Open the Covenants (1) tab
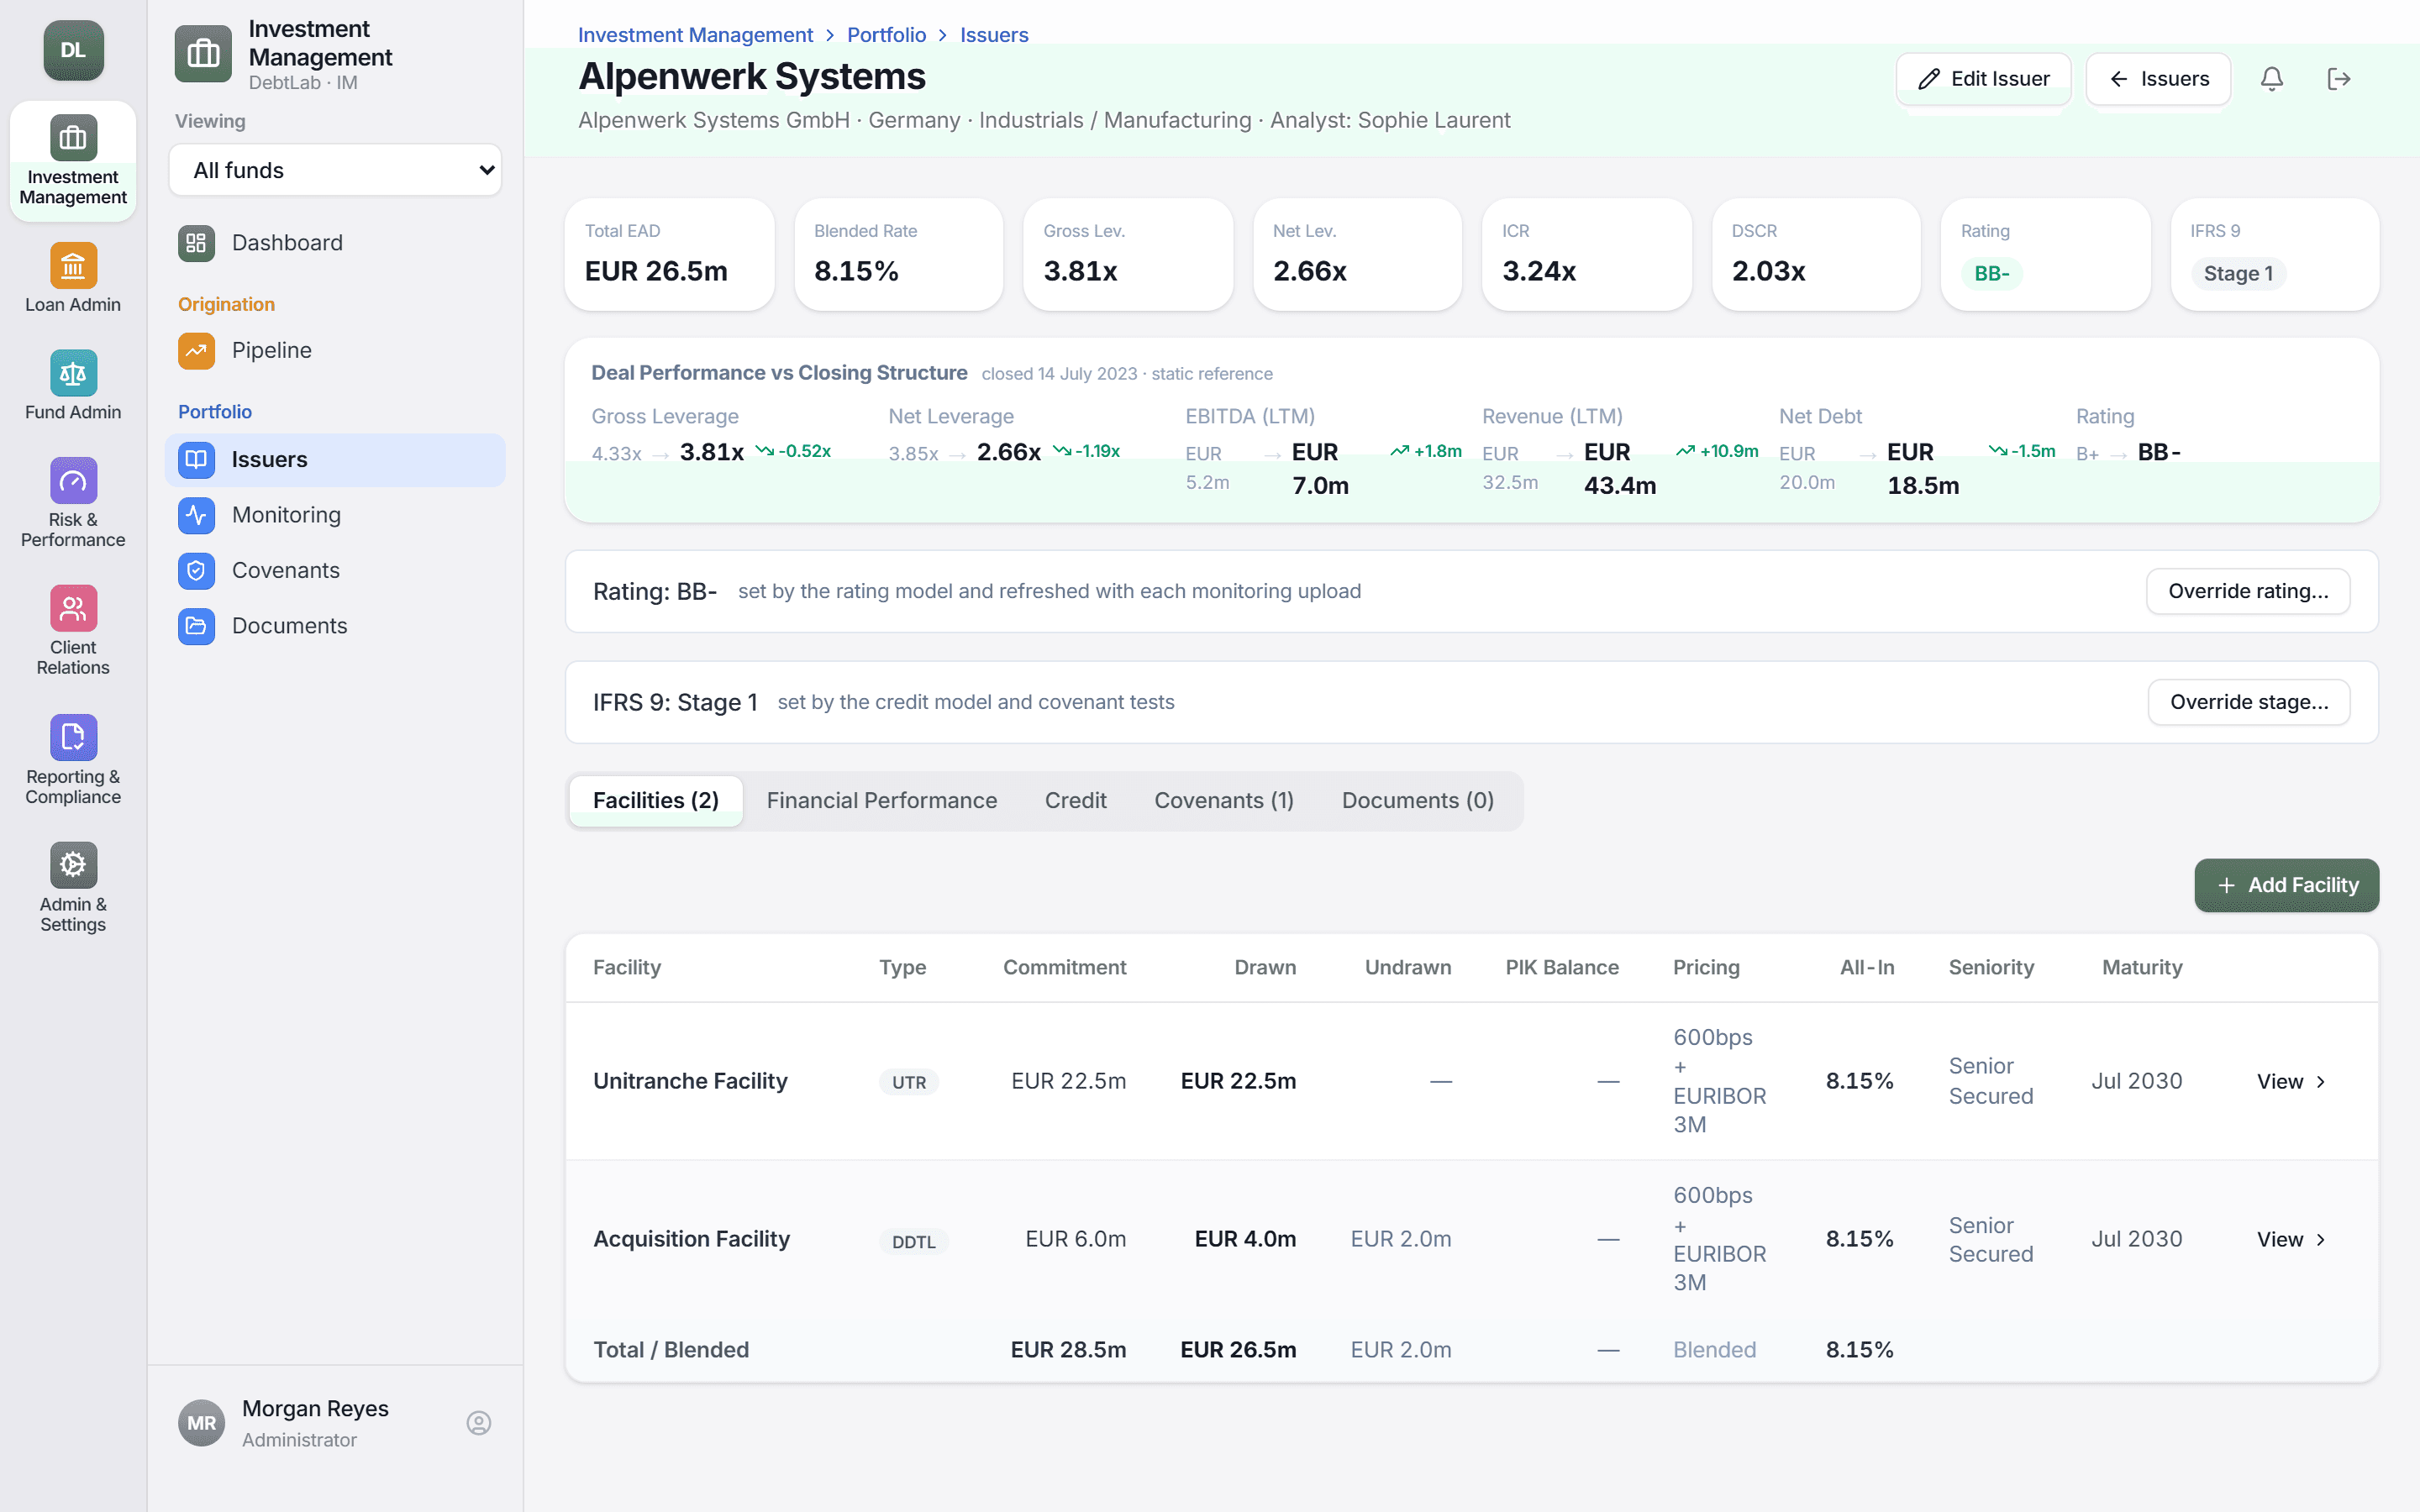 click(x=1224, y=800)
